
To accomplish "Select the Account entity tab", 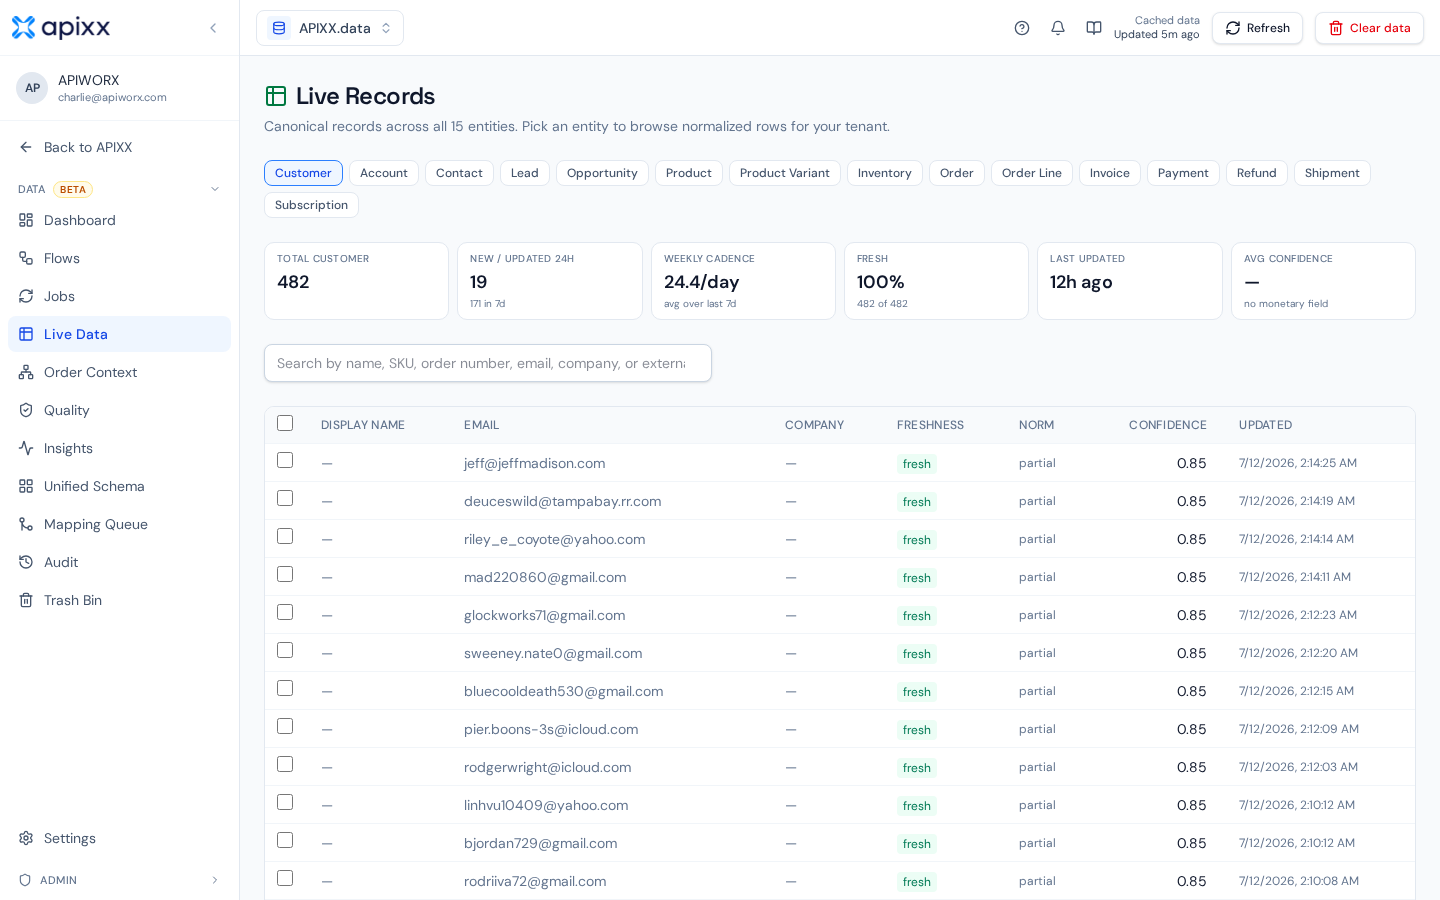I will tap(384, 173).
